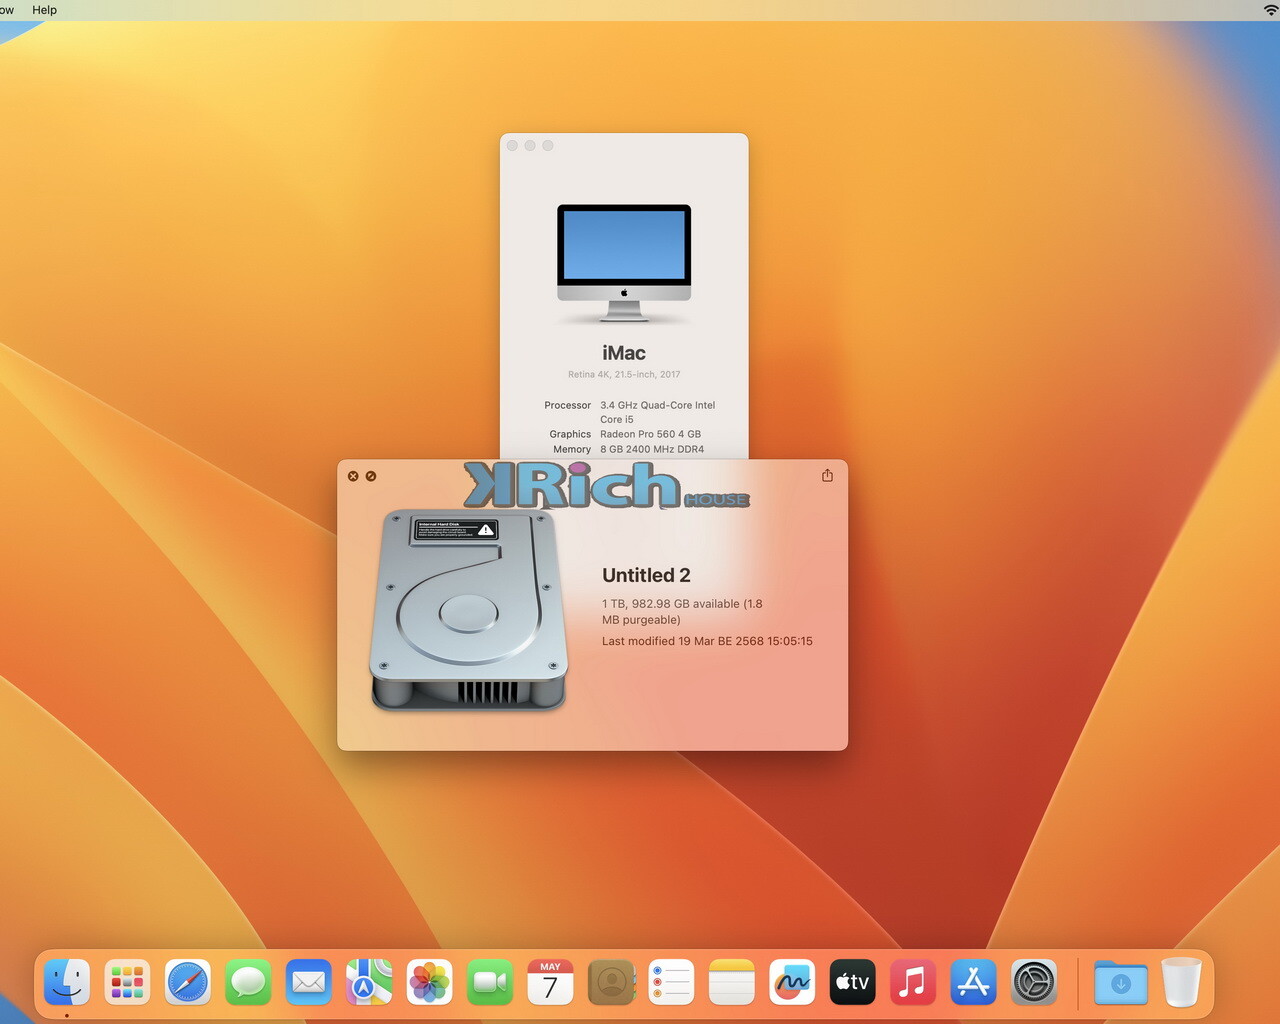Click the iMac title in About window
The height and width of the screenshot is (1024, 1280).
coord(624,353)
